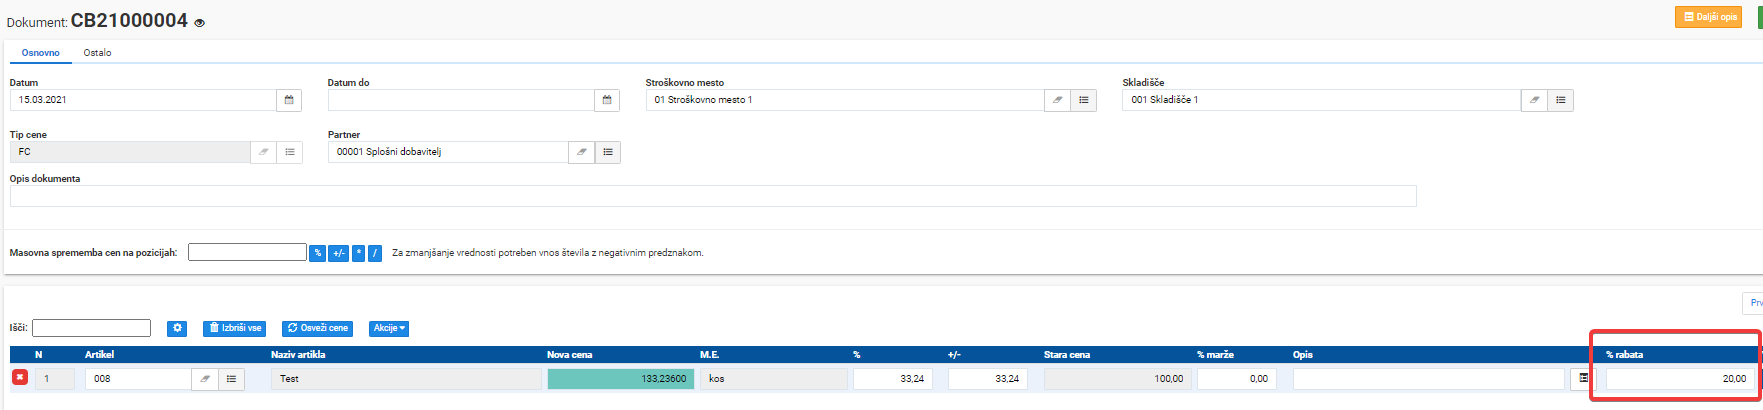Image resolution: width=1763 pixels, height=410 pixels.
Task: Apply plus/minus mass price change
Action: [x=339, y=253]
